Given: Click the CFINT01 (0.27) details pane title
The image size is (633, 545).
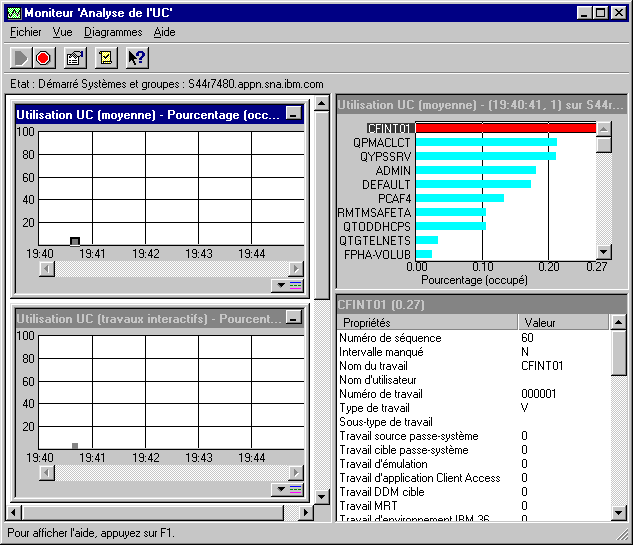Looking at the screenshot, I should point(482,304).
